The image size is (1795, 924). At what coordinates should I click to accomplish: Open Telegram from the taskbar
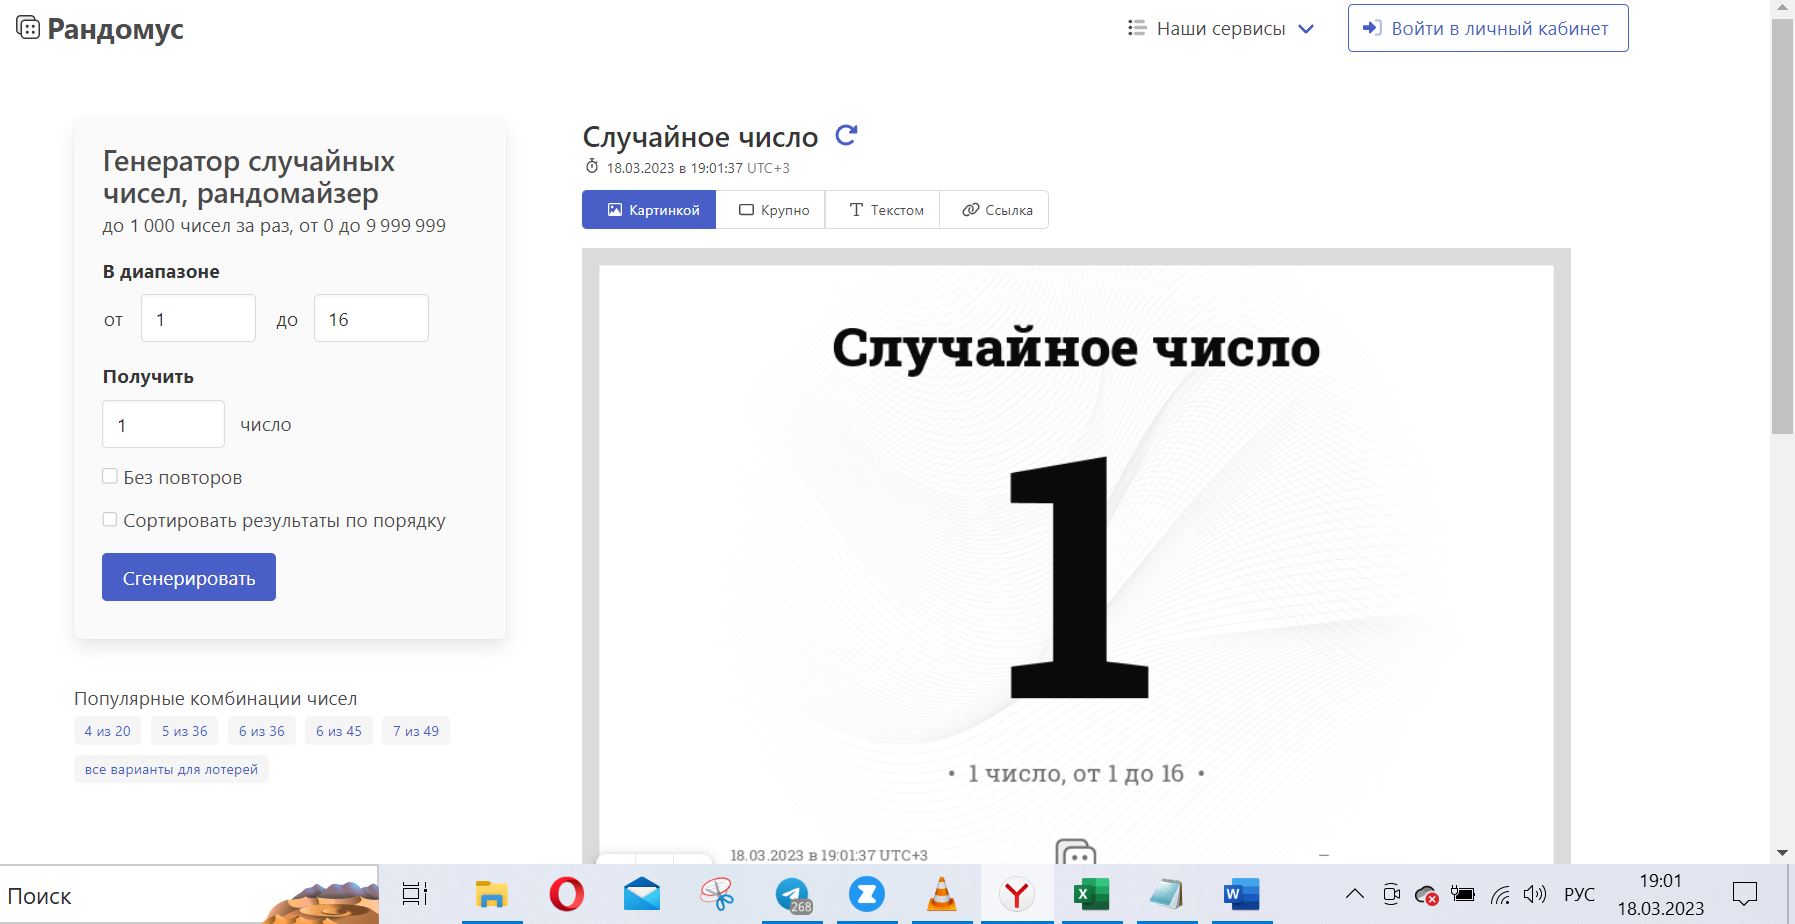point(793,894)
